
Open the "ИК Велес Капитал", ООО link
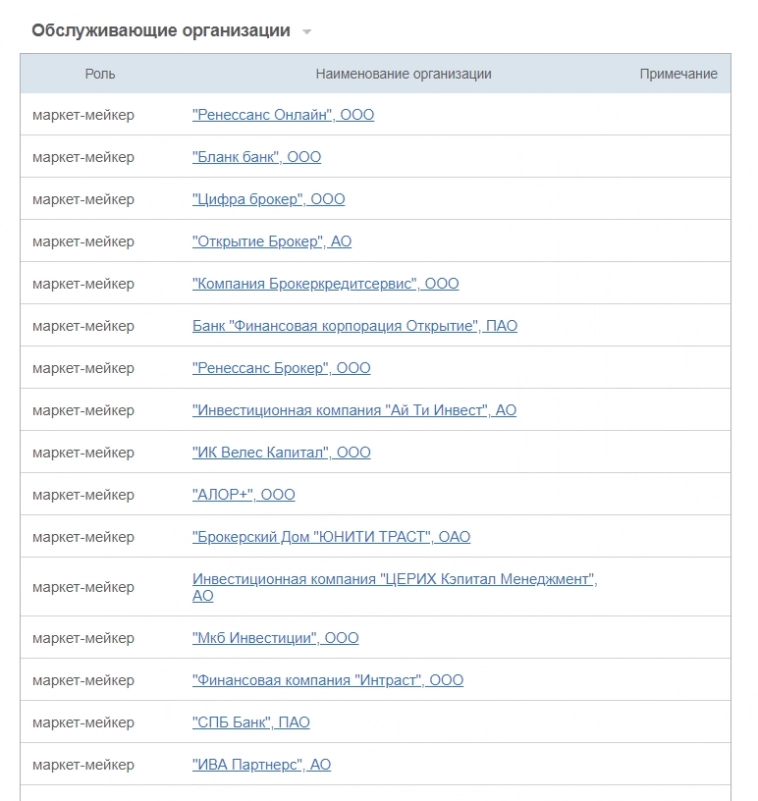(x=281, y=453)
